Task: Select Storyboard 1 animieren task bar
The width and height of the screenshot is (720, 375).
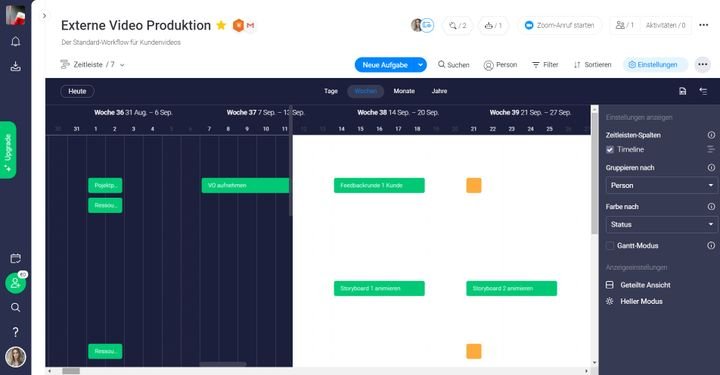Action: (x=379, y=288)
